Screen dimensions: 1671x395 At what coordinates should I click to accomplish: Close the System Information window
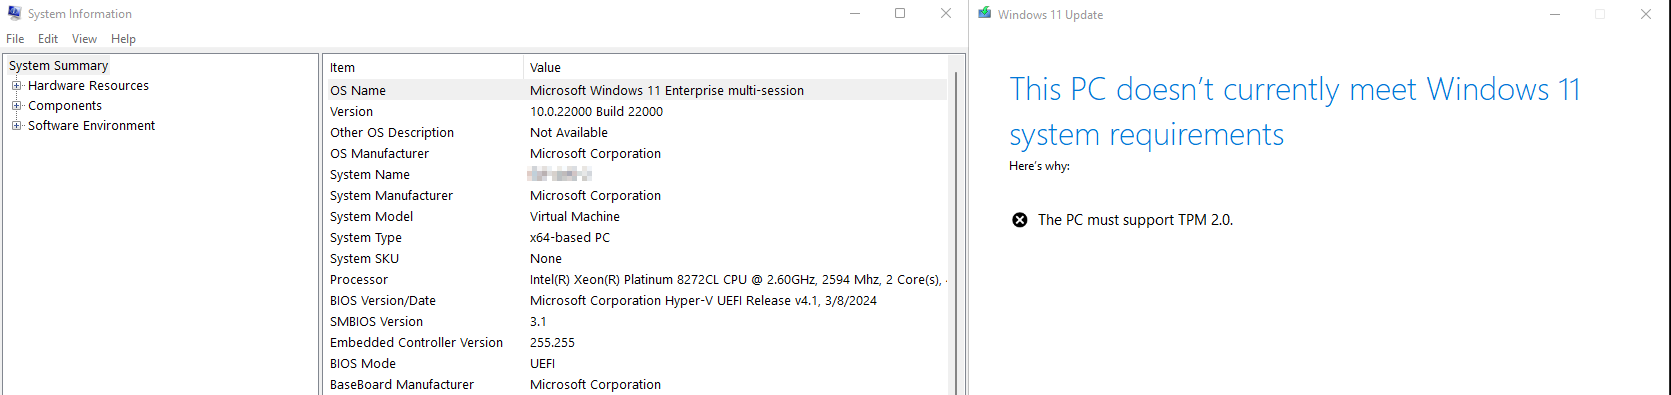click(x=946, y=14)
